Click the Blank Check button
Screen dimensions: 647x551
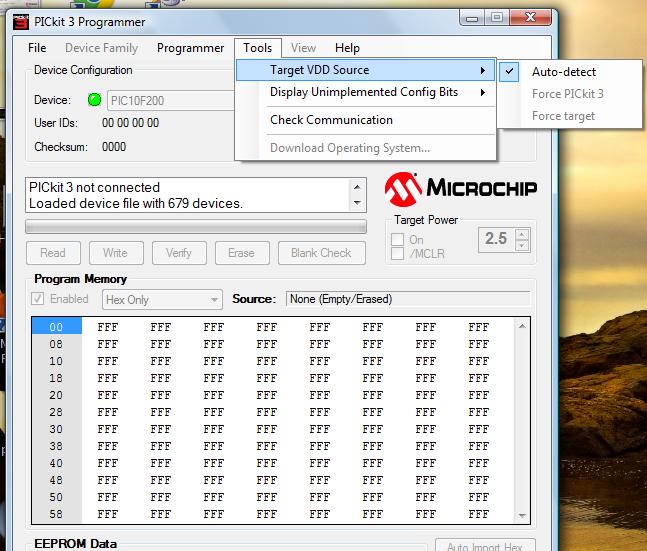(x=321, y=253)
